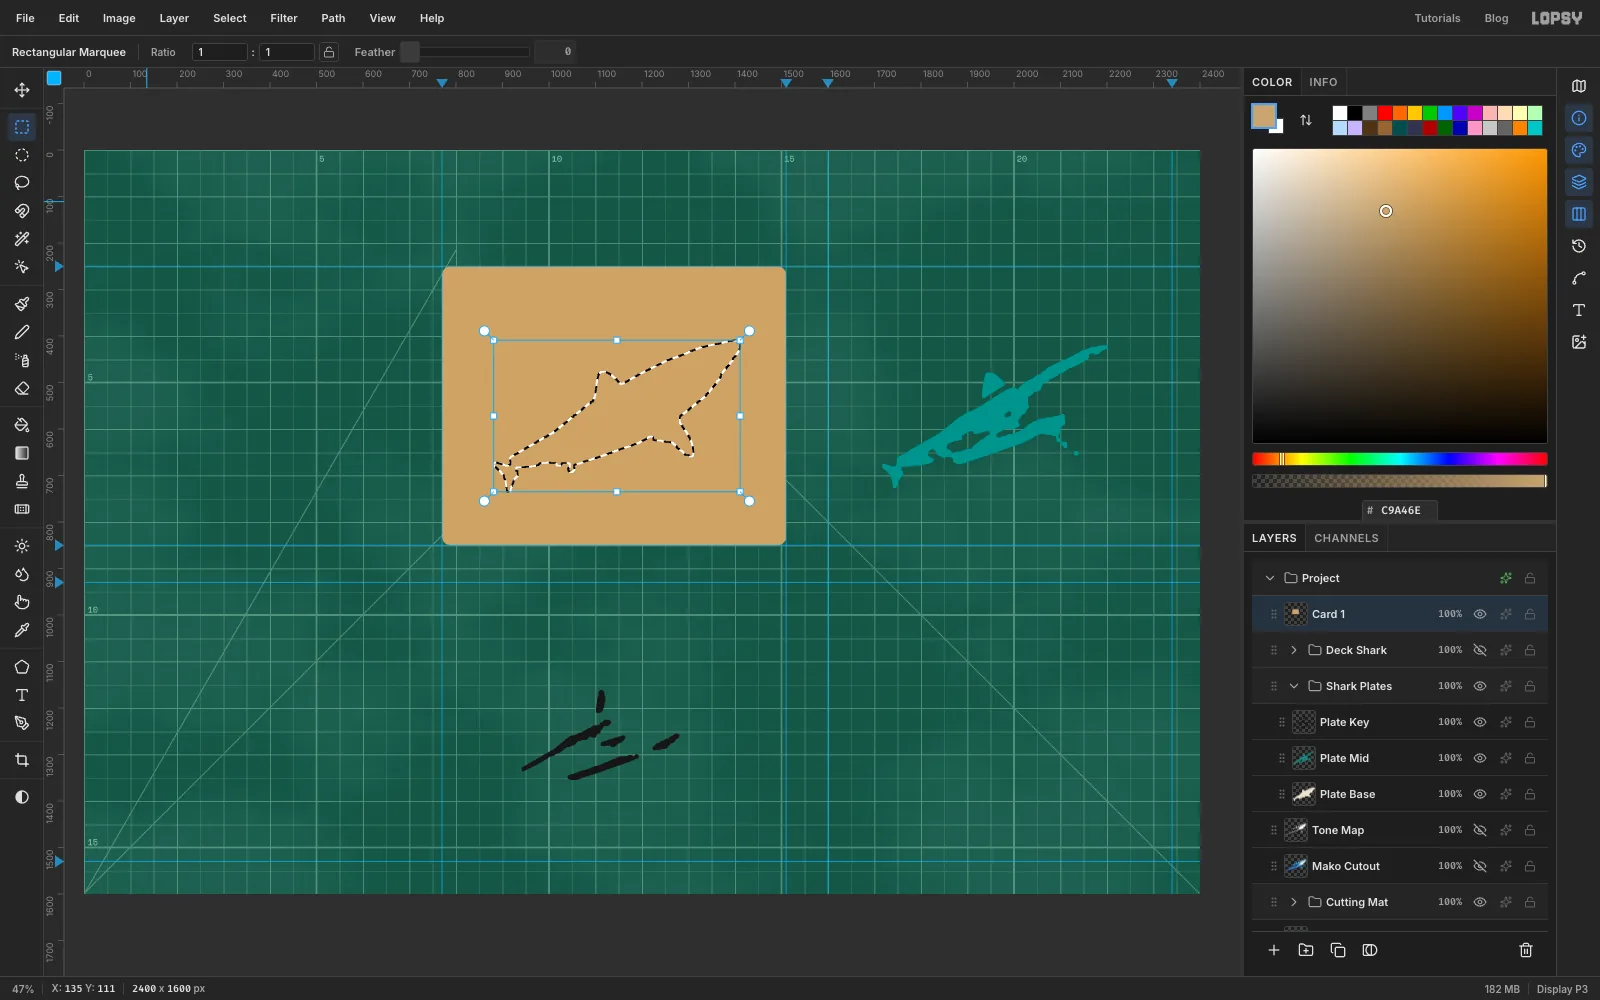This screenshot has width=1600, height=1000.
Task: Open the Filter menu
Action: tap(284, 18)
